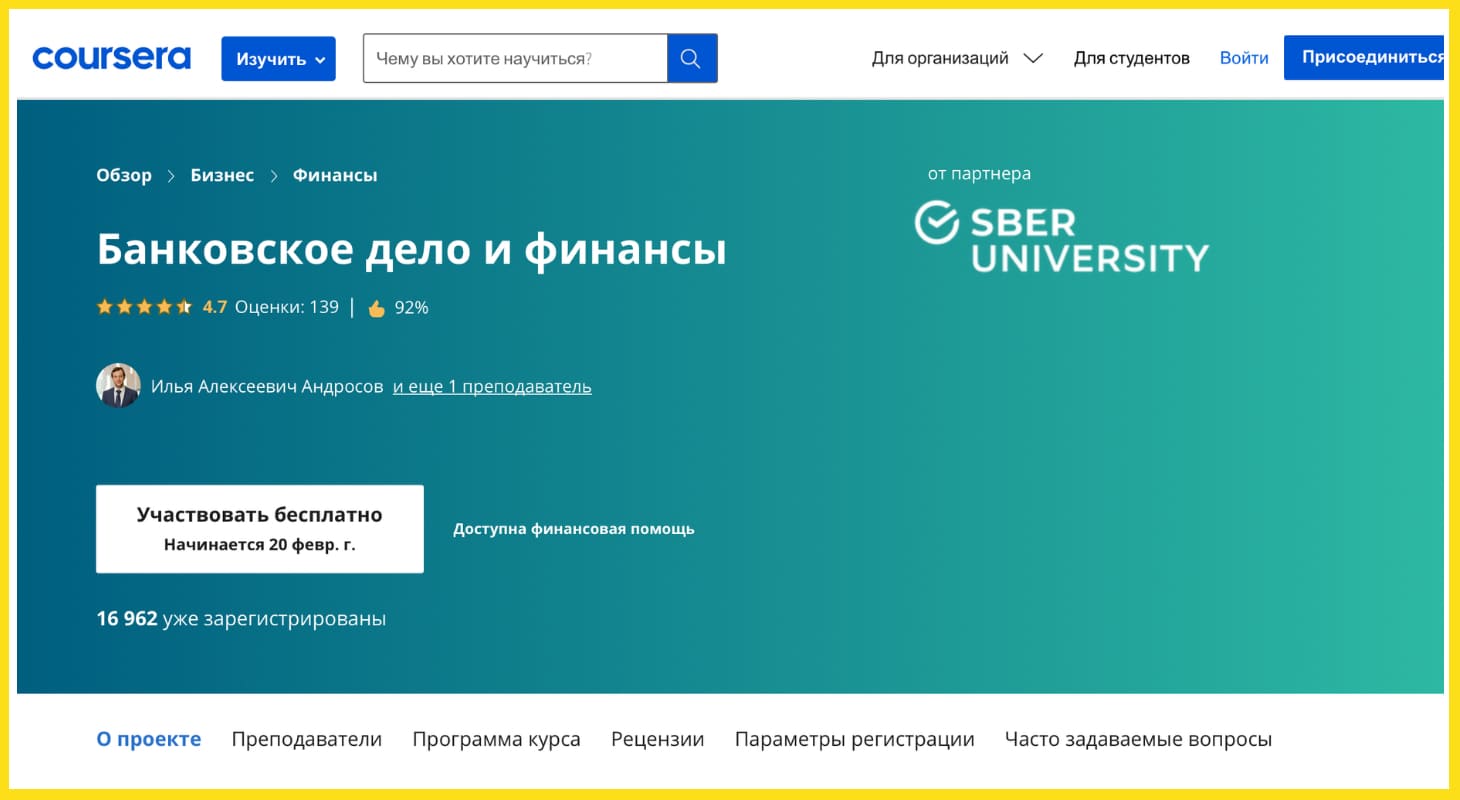
Task: Open instructor Илья Алексеевич Андросов
Action: 267,386
